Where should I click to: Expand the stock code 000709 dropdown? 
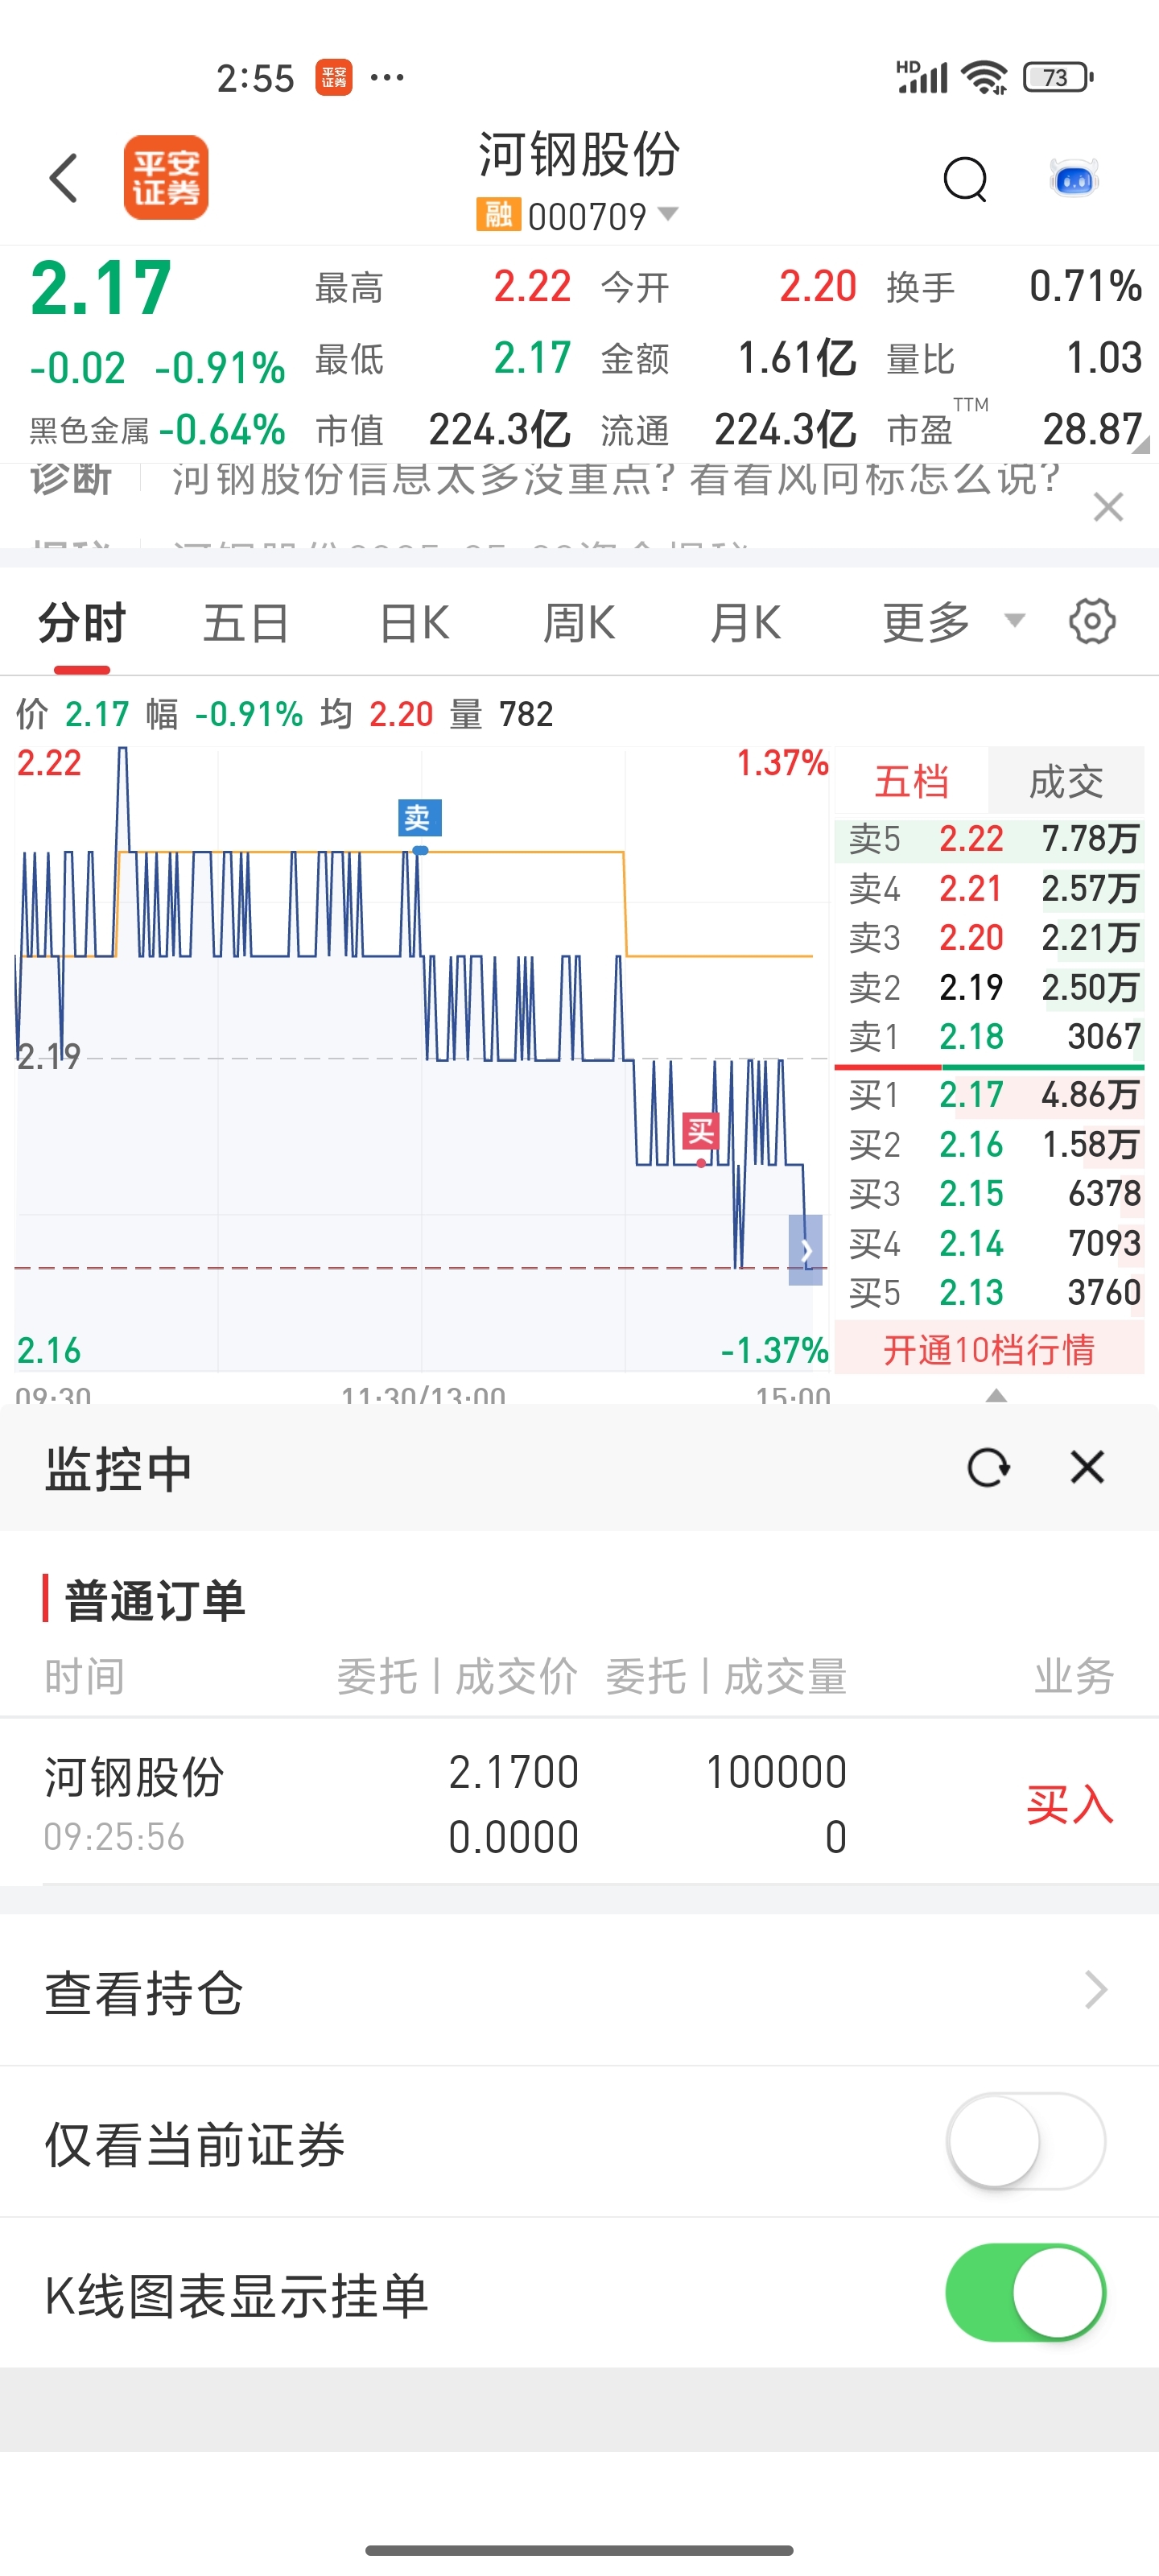668,214
